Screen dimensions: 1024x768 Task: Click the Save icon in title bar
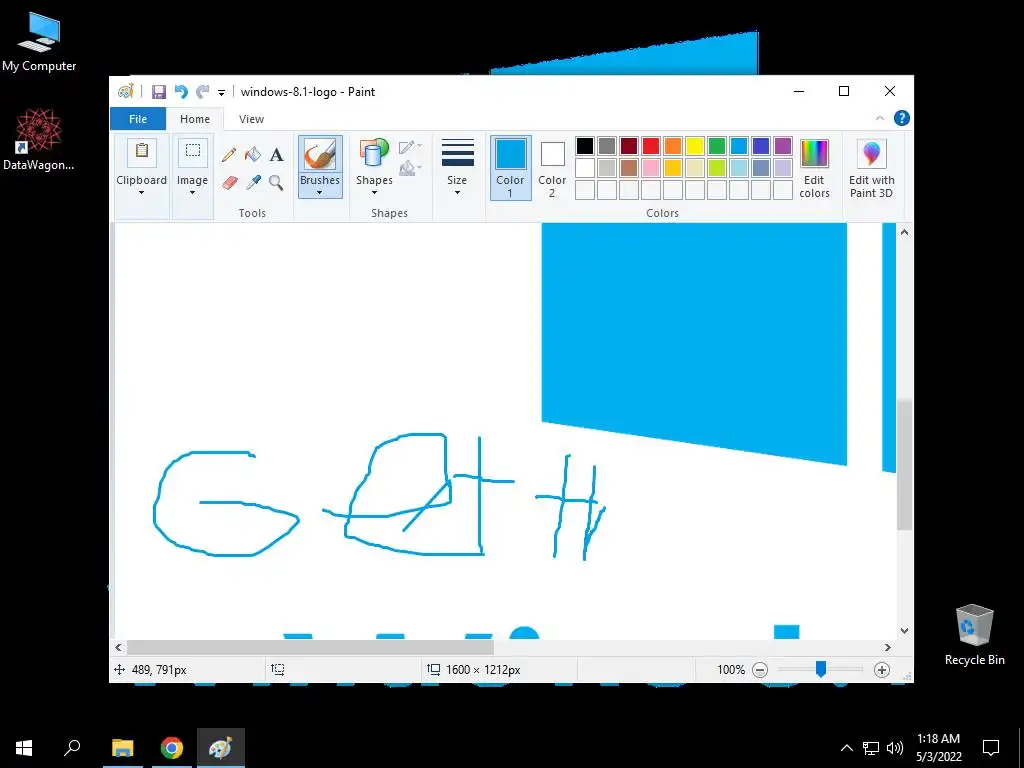pos(159,92)
